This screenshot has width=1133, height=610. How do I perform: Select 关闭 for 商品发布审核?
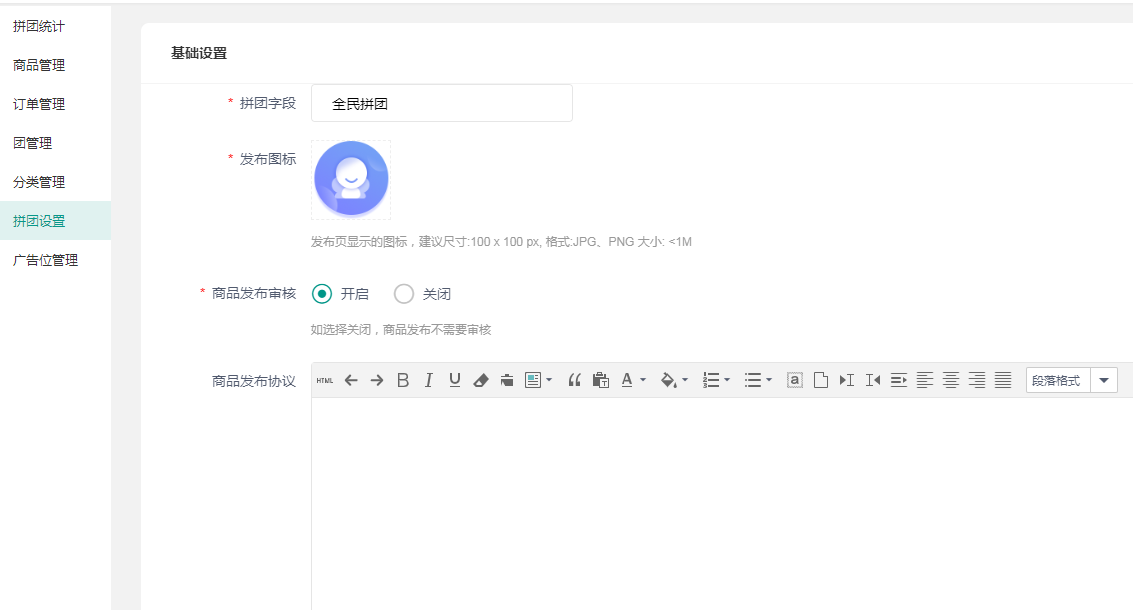coord(404,294)
